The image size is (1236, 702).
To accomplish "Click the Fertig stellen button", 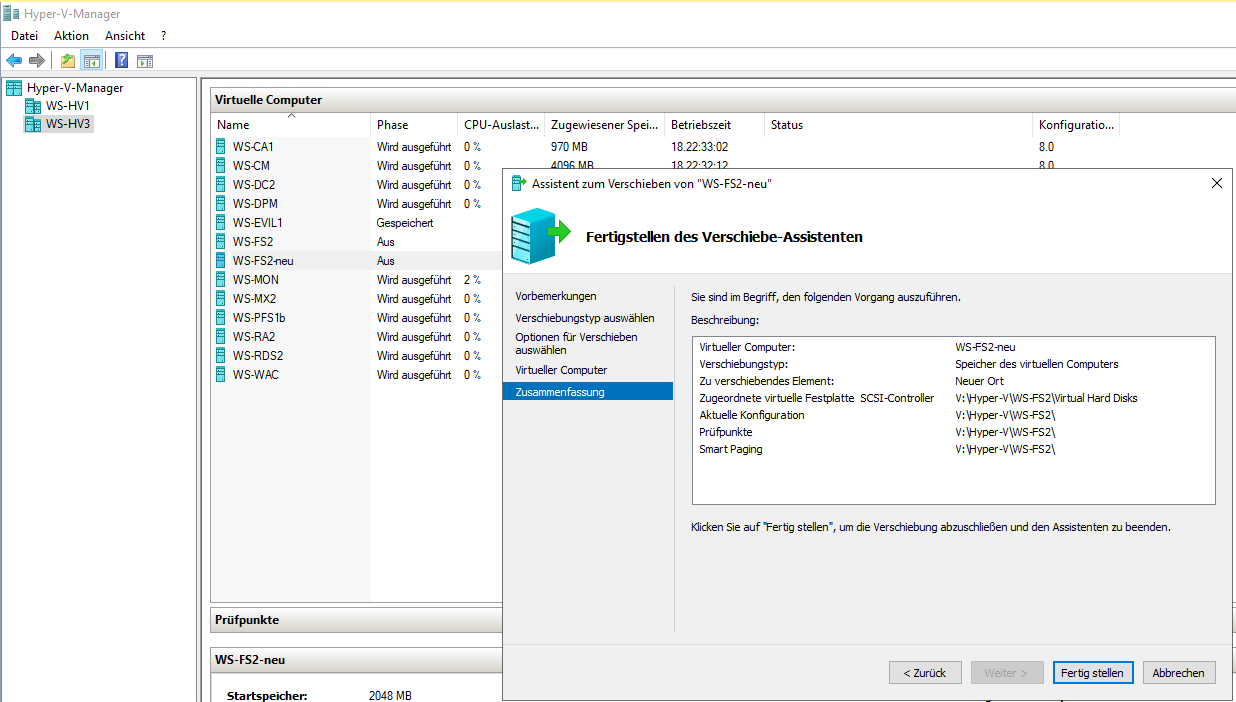I will [x=1093, y=673].
